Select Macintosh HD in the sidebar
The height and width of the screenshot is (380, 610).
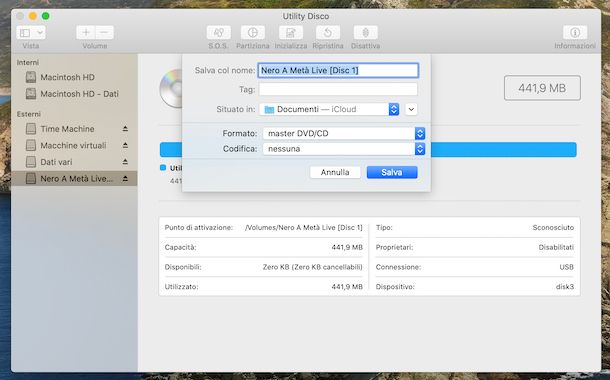coord(74,77)
